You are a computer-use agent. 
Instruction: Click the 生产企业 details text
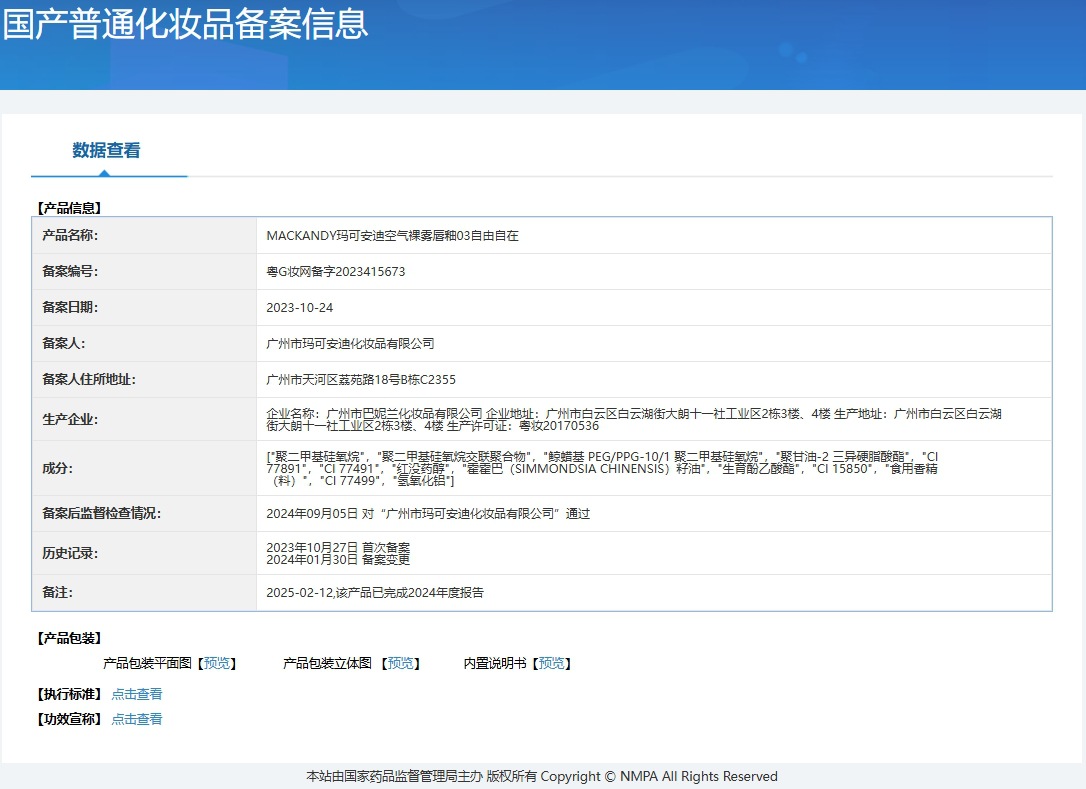point(634,420)
